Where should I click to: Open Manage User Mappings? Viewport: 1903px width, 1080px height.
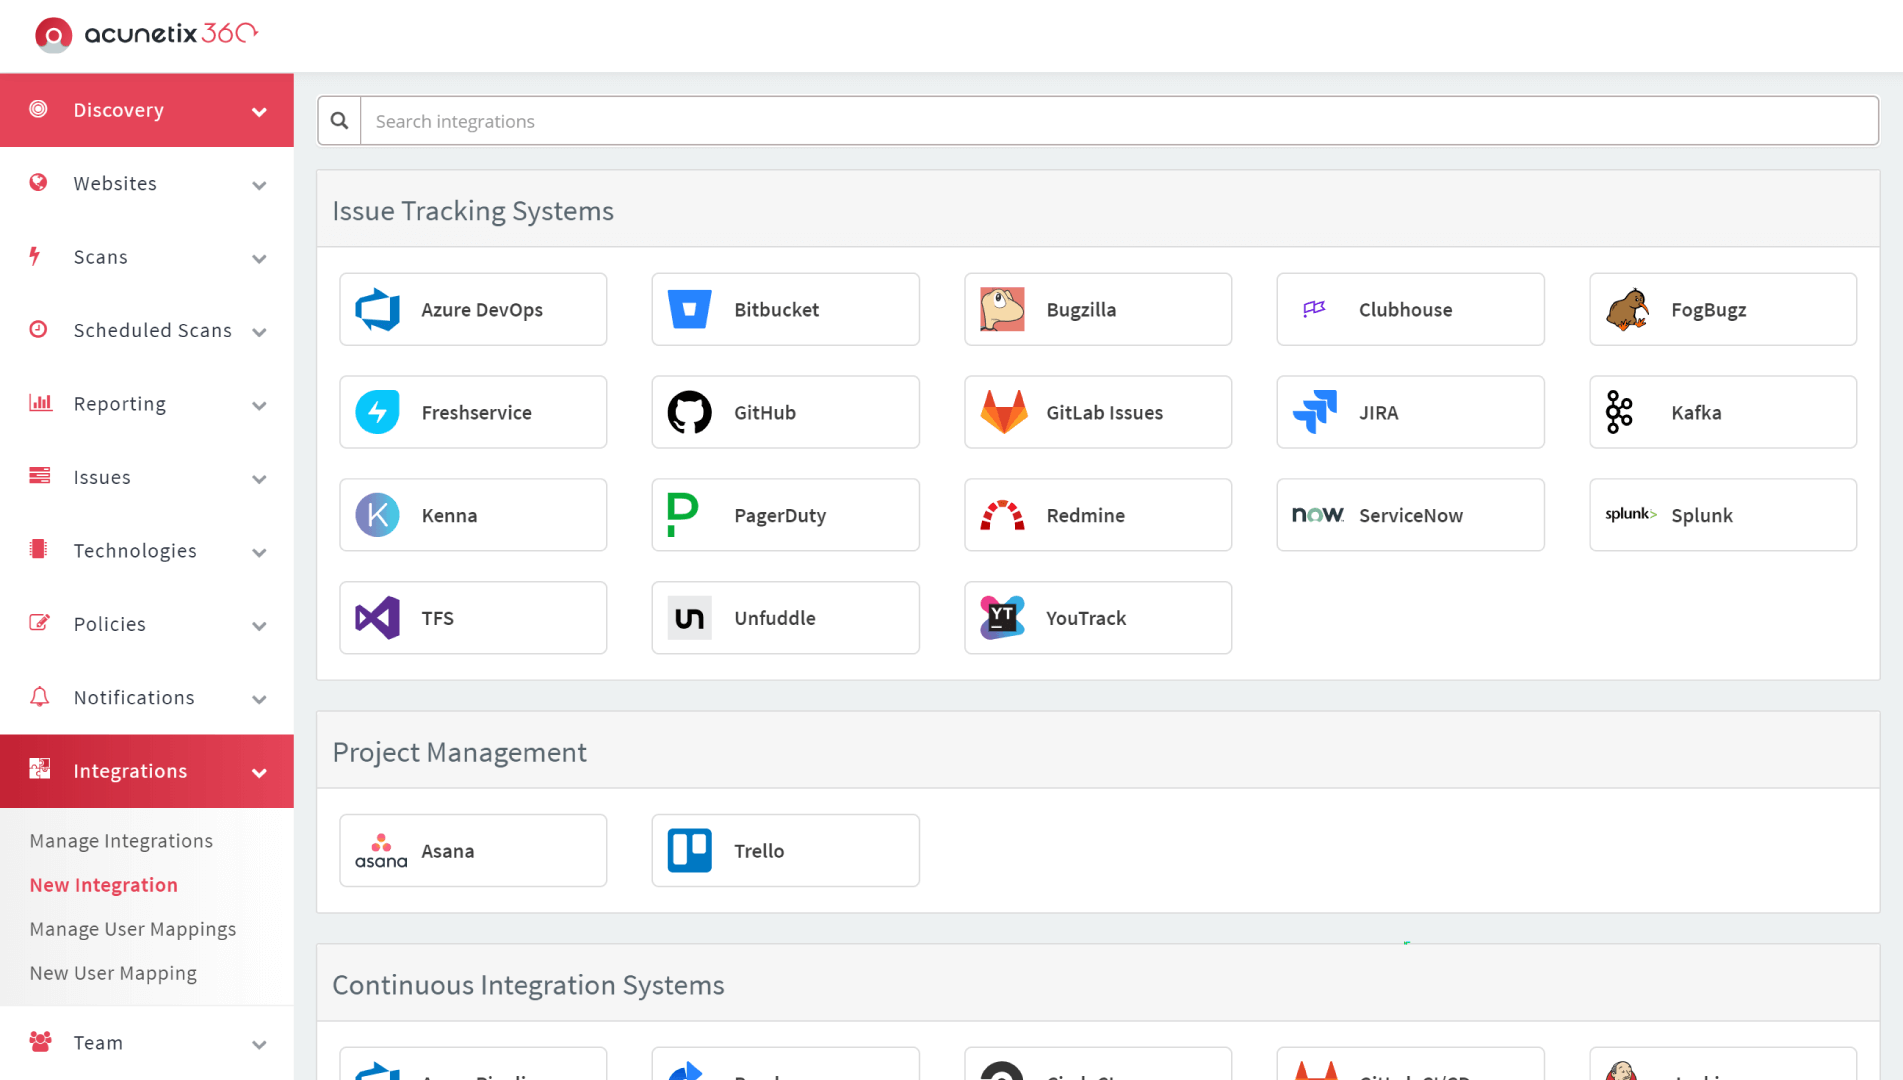(133, 929)
